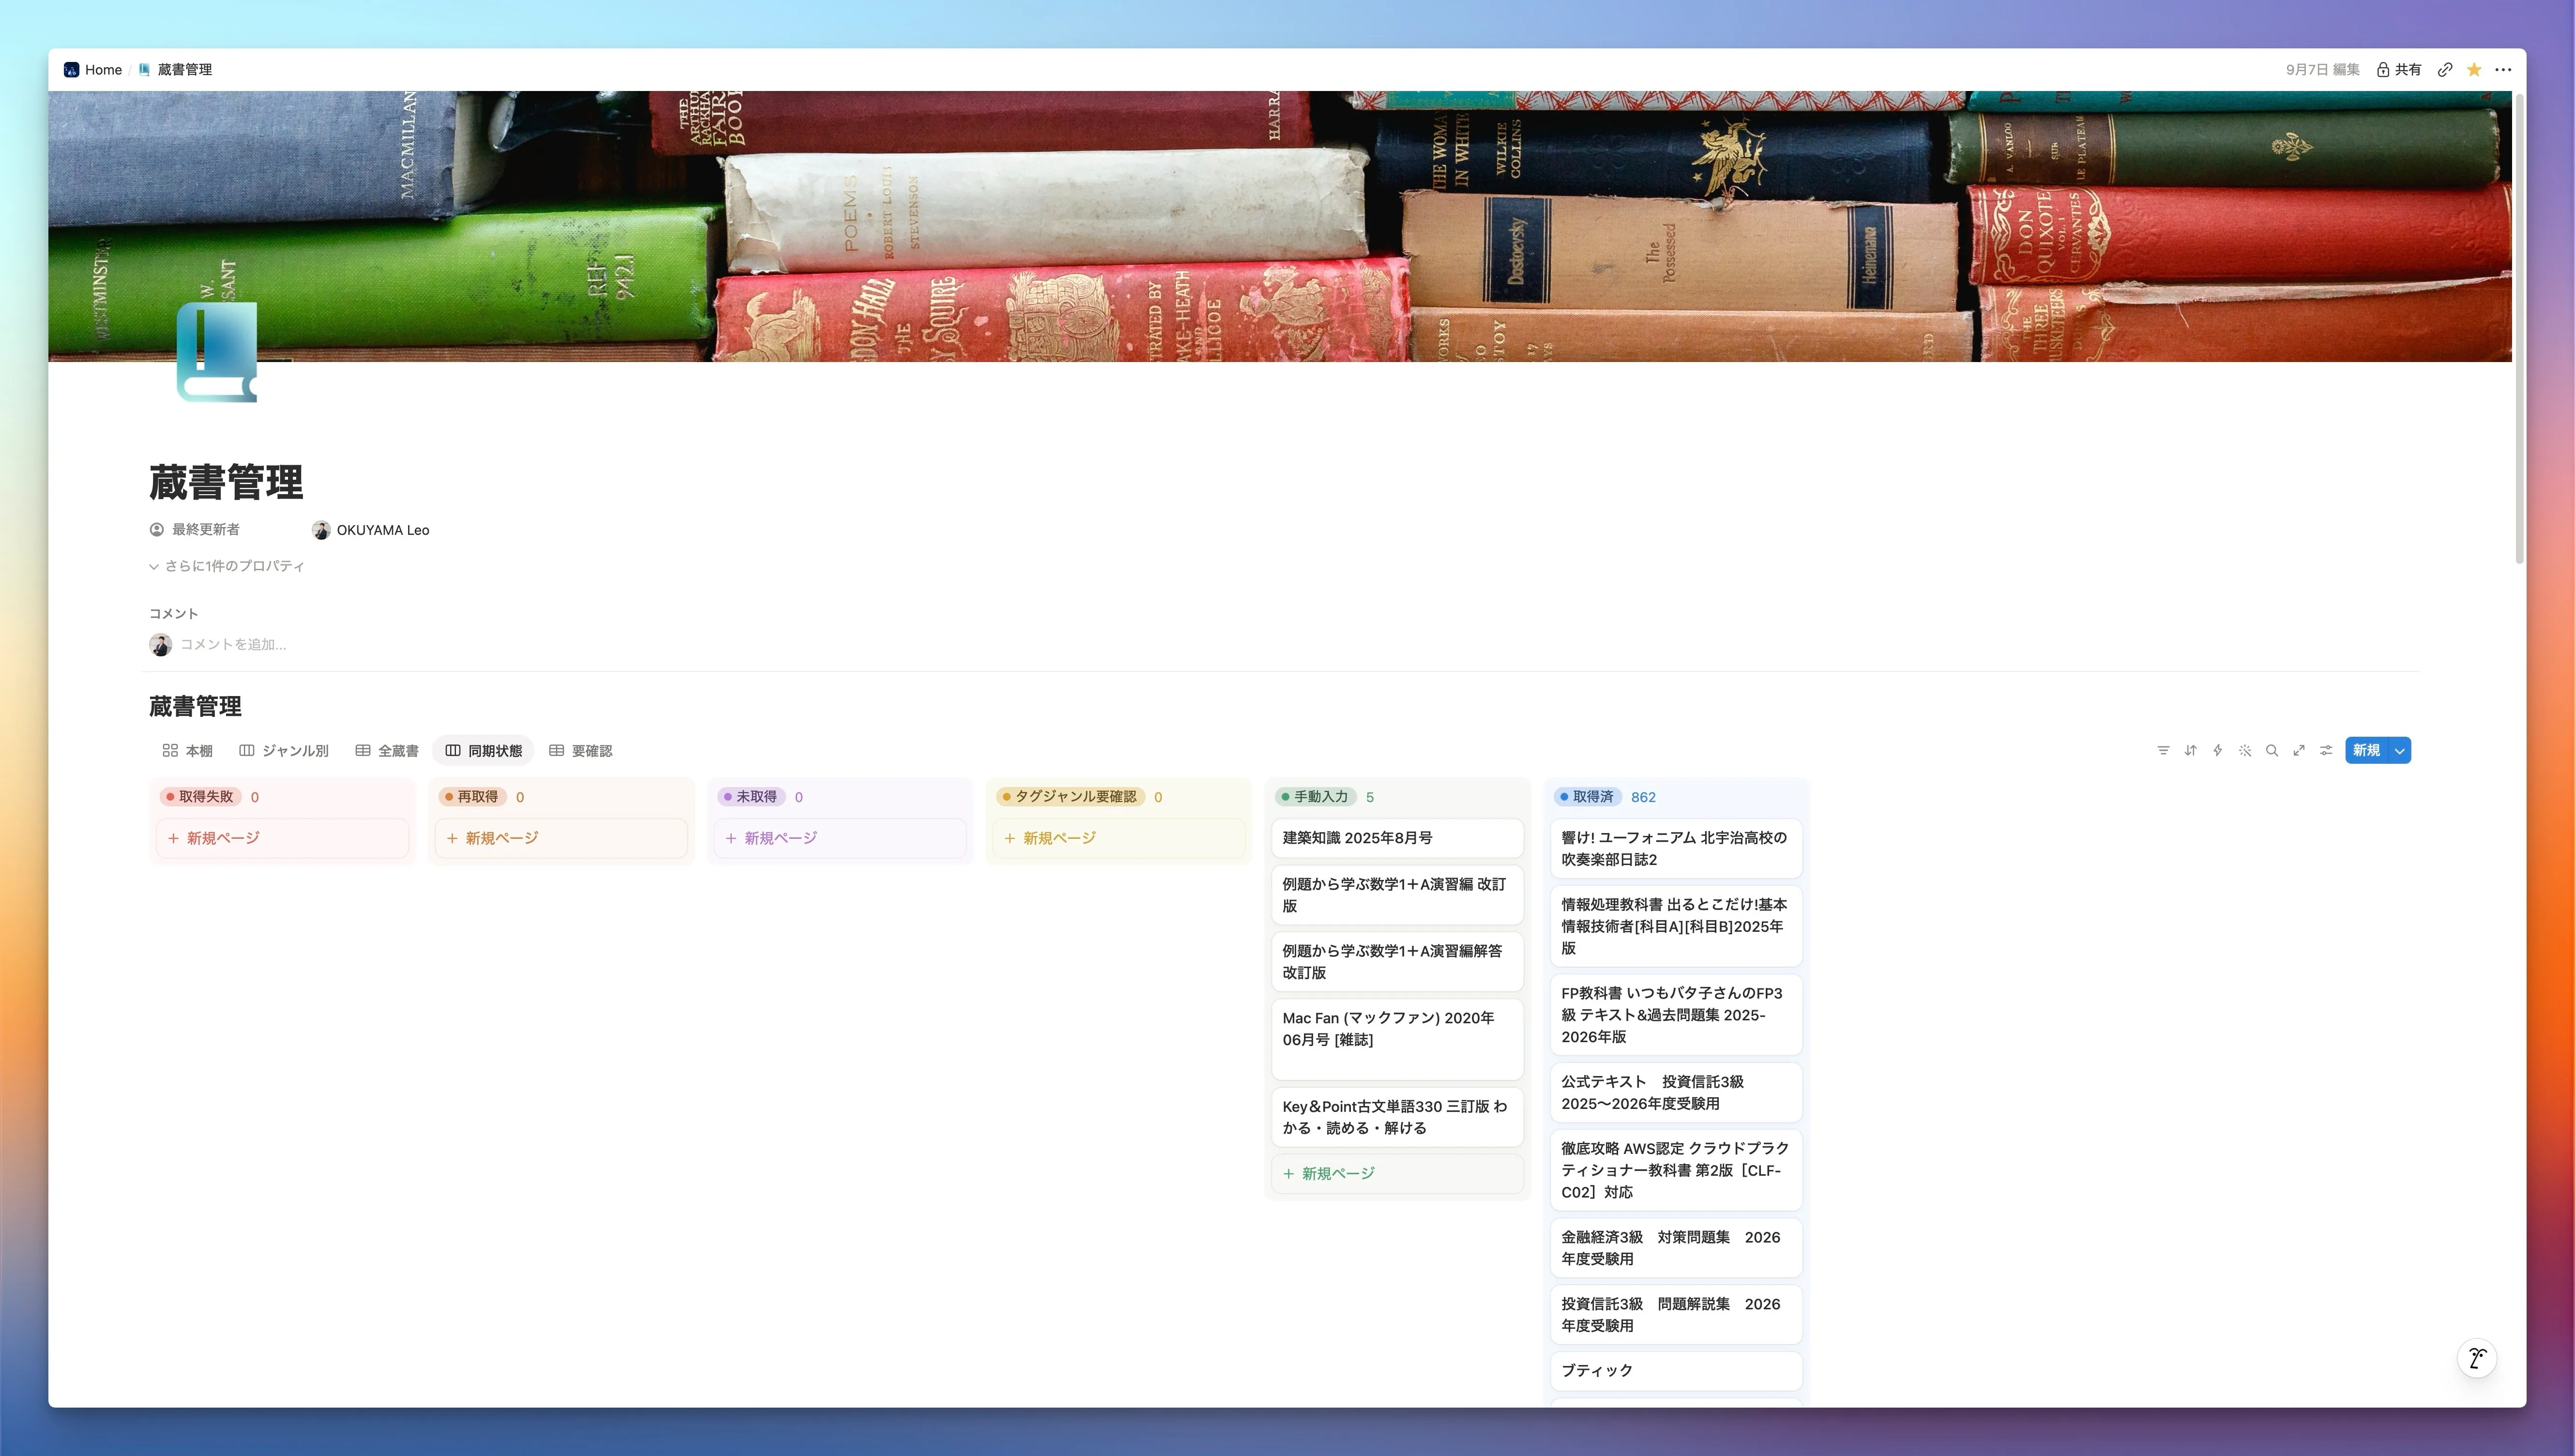Open the Key&Point古文単語330 card
This screenshot has height=1456, width=2575.
(1397, 1117)
